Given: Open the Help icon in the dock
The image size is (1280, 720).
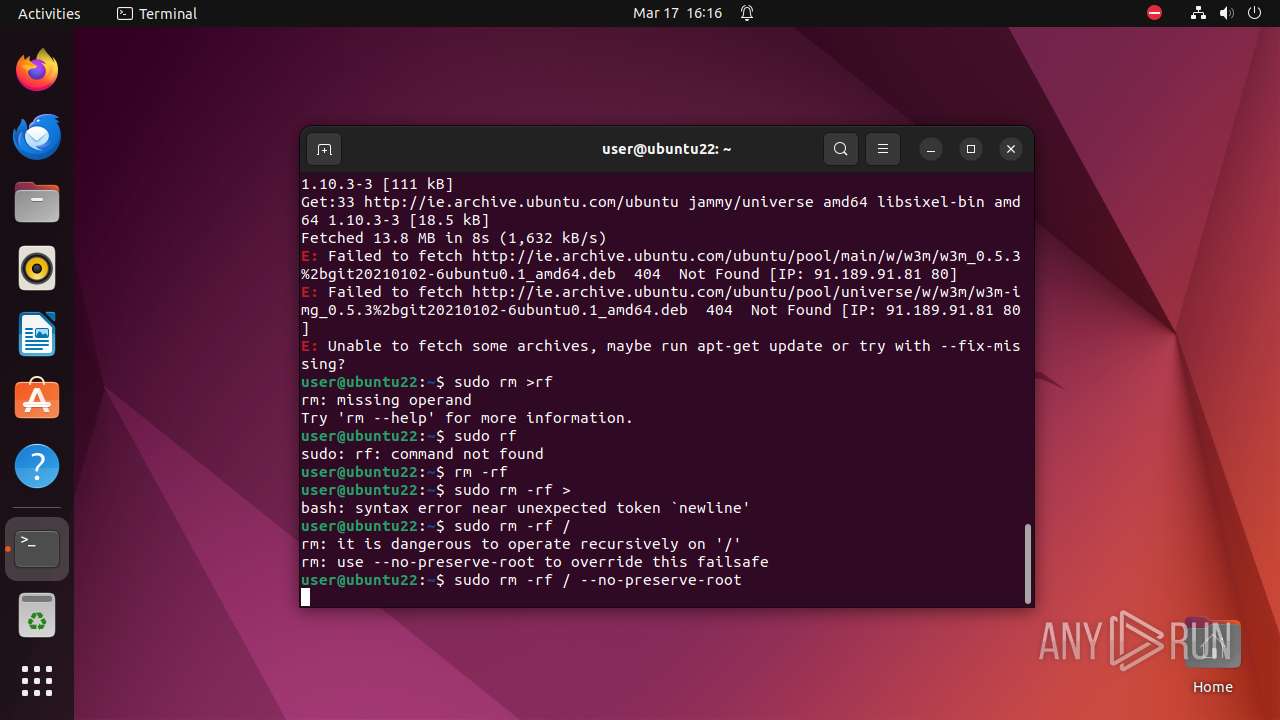Looking at the screenshot, I should [37, 466].
